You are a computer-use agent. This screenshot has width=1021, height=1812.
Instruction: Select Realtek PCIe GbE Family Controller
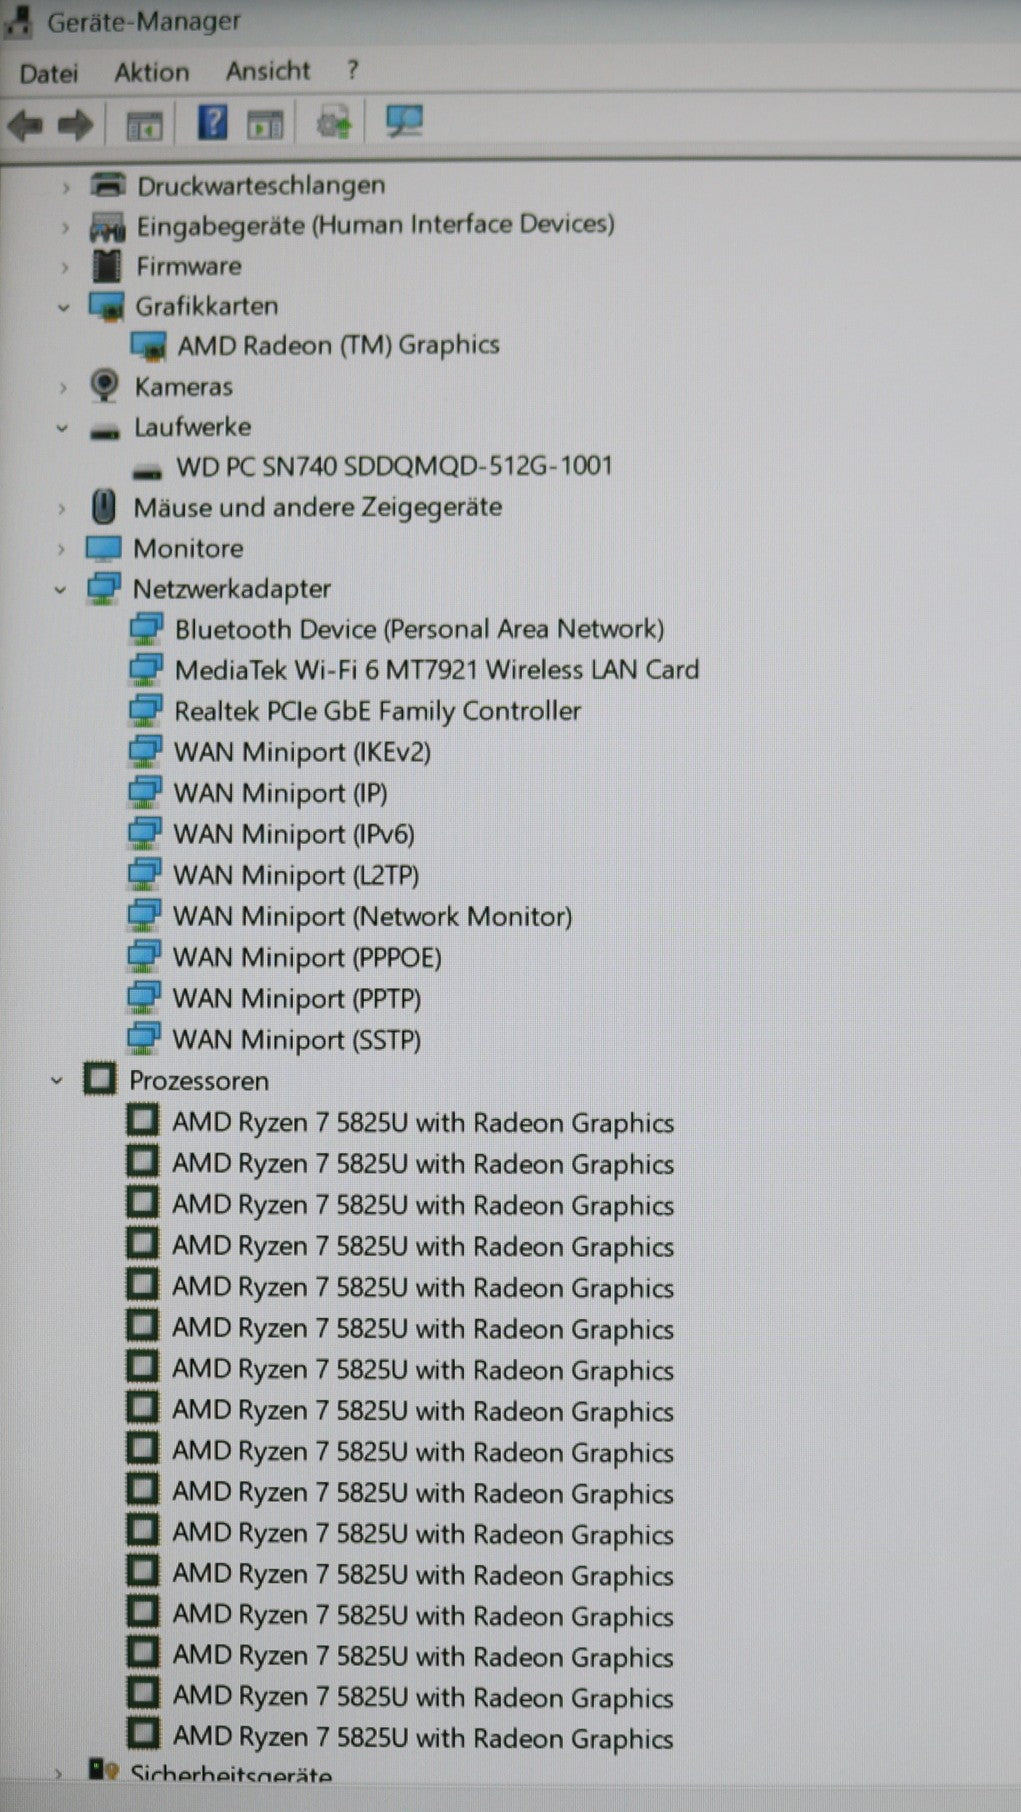(x=377, y=711)
